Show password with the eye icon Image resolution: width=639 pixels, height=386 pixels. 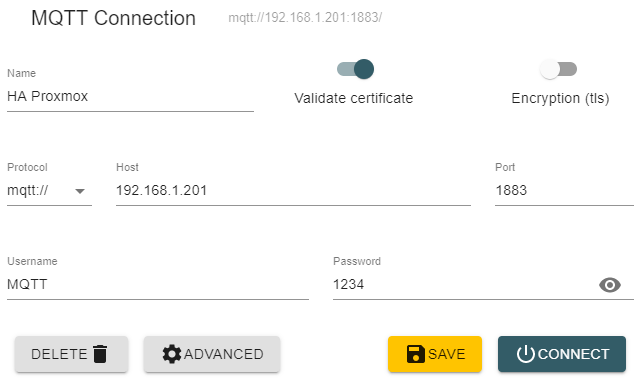coord(610,285)
